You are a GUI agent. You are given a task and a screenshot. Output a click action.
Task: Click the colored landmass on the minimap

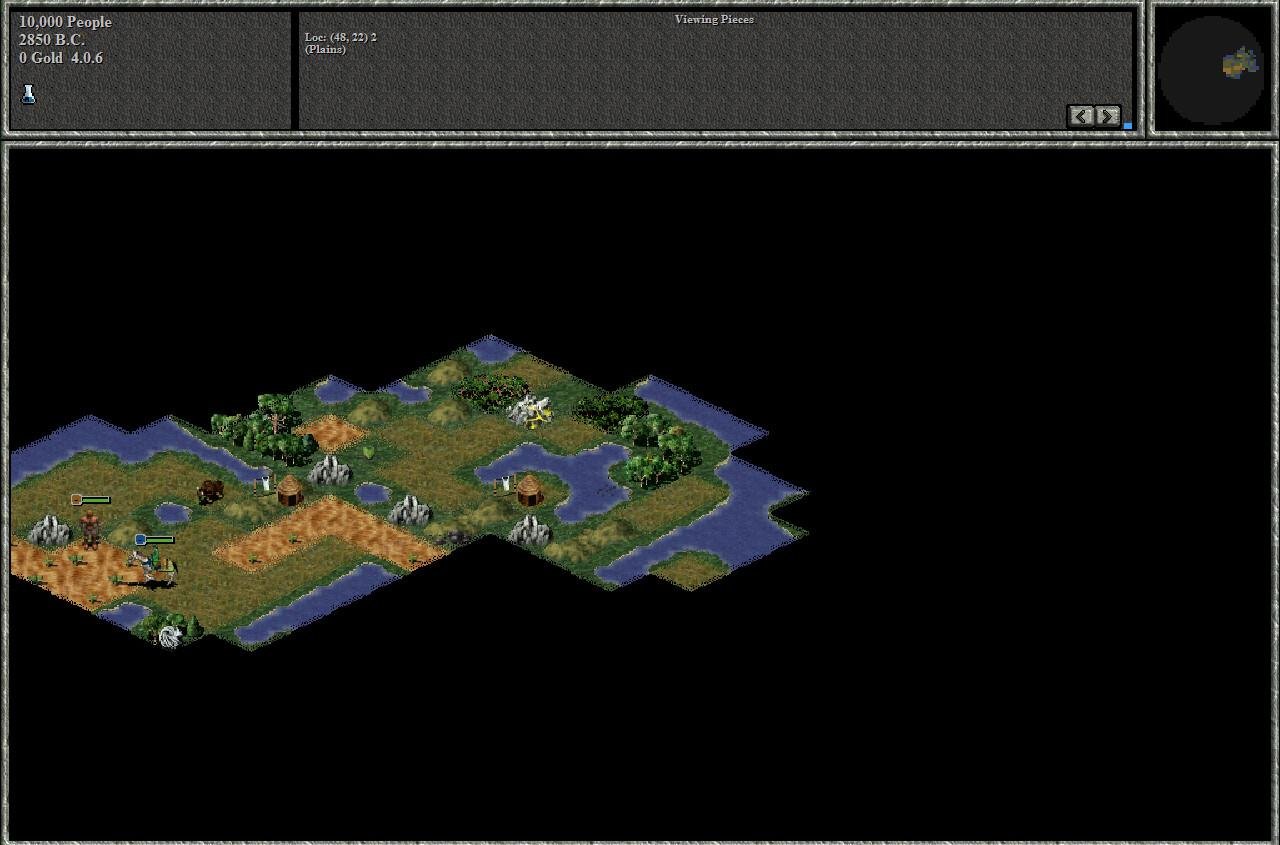tap(1238, 63)
